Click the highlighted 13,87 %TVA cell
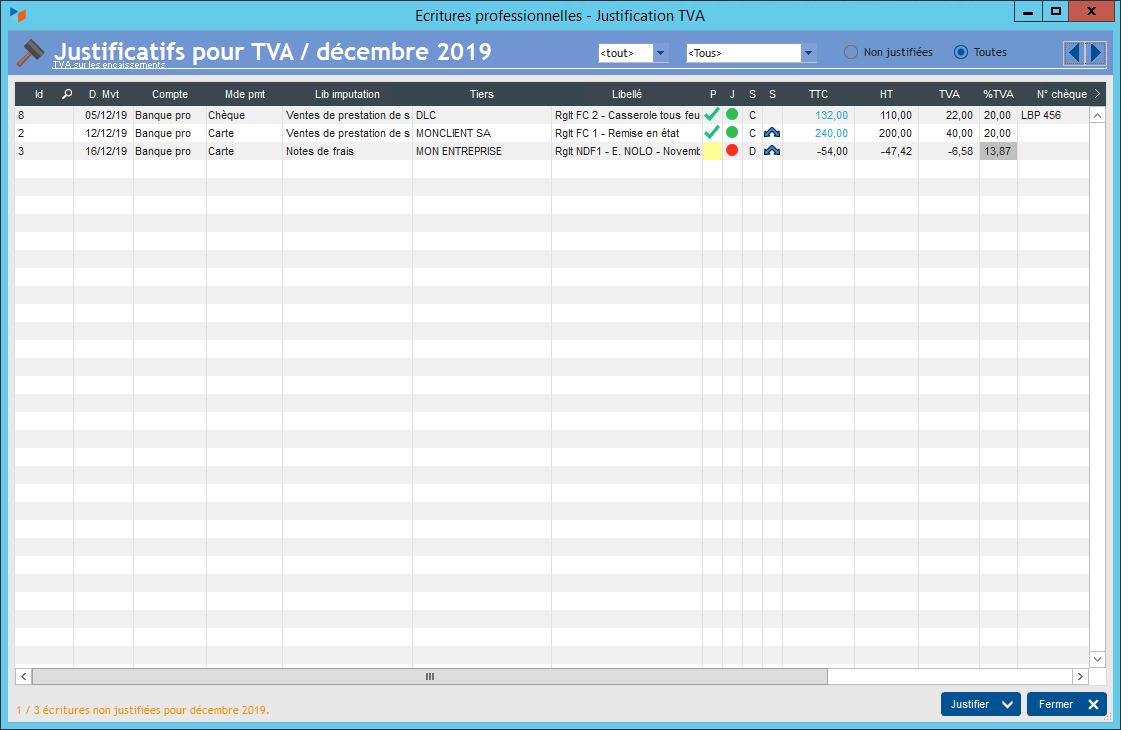This screenshot has height=730, width=1121. click(x=998, y=151)
